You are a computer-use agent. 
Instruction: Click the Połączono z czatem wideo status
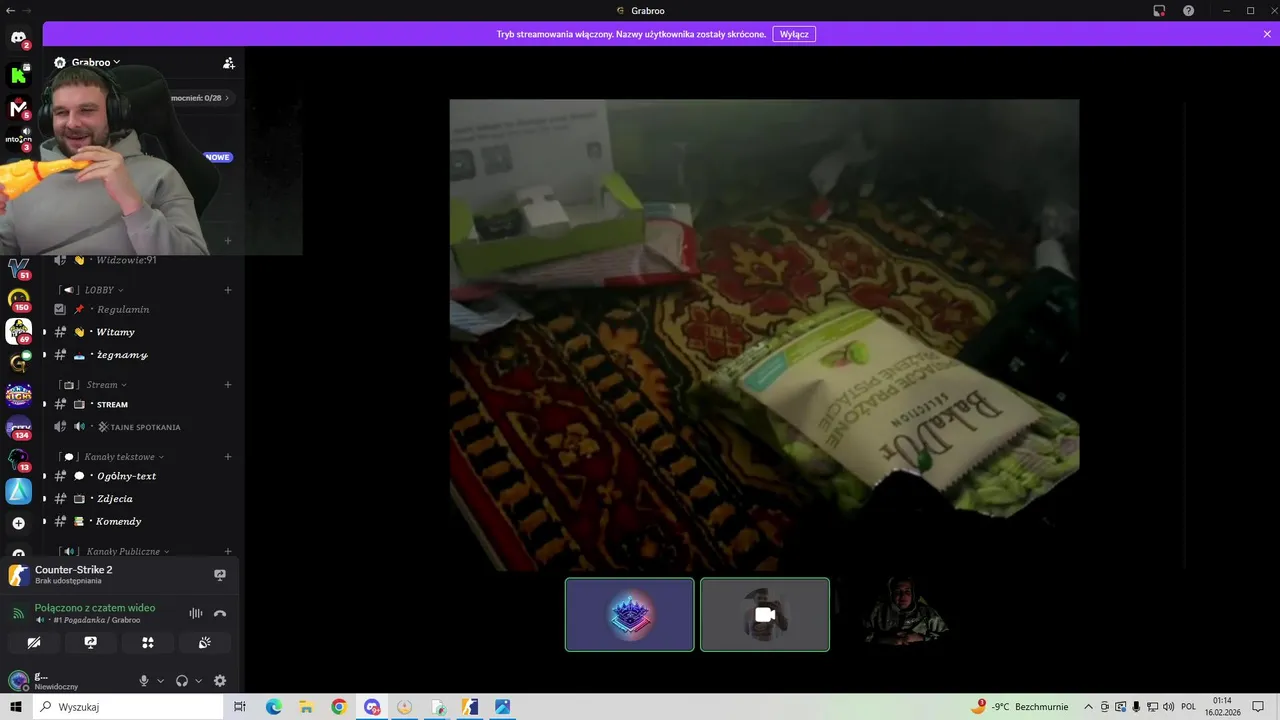[95, 608]
